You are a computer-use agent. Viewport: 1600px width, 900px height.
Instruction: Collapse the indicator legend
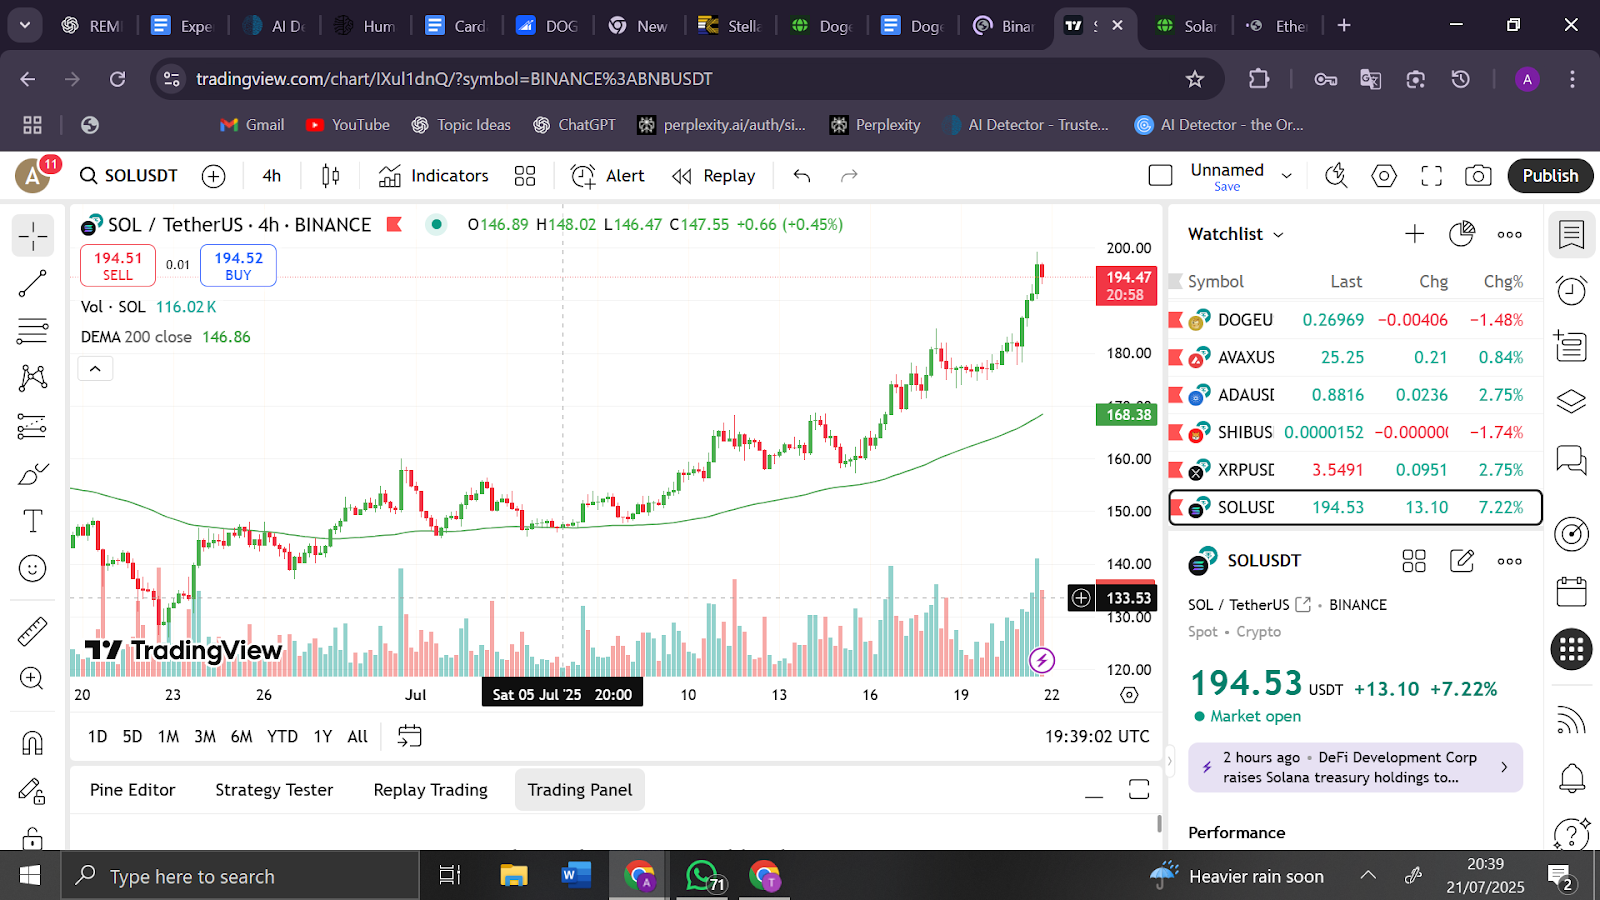(95, 369)
